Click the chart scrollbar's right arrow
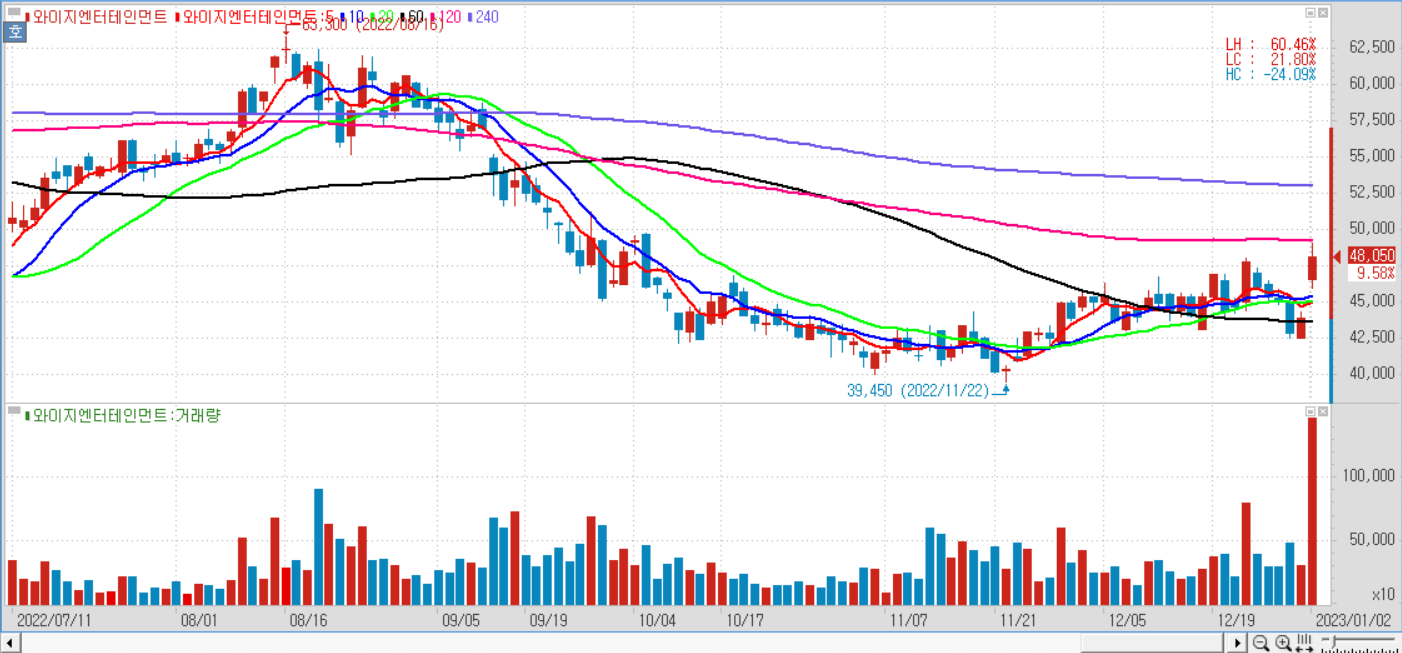This screenshot has width=1402, height=653. (1238, 642)
